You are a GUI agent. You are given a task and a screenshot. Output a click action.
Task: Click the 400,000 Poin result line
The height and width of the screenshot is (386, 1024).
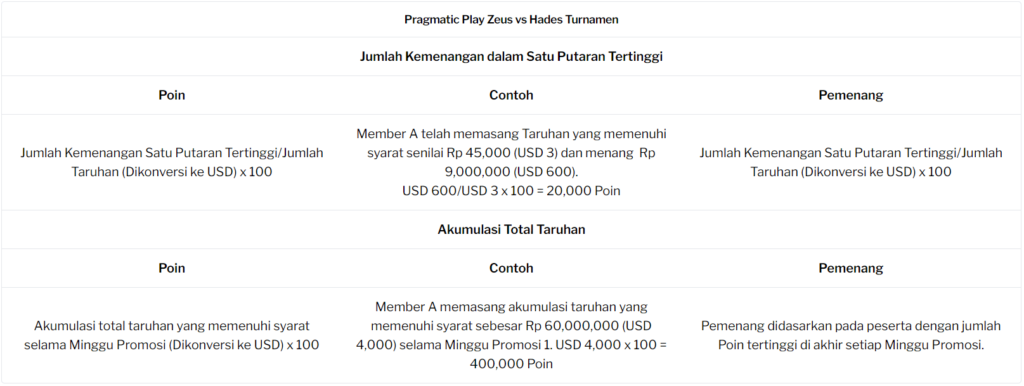[x=511, y=364]
